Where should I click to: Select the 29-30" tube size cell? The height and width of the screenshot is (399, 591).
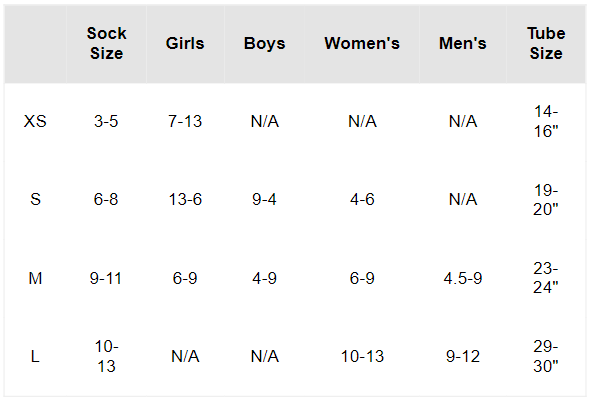click(x=546, y=356)
